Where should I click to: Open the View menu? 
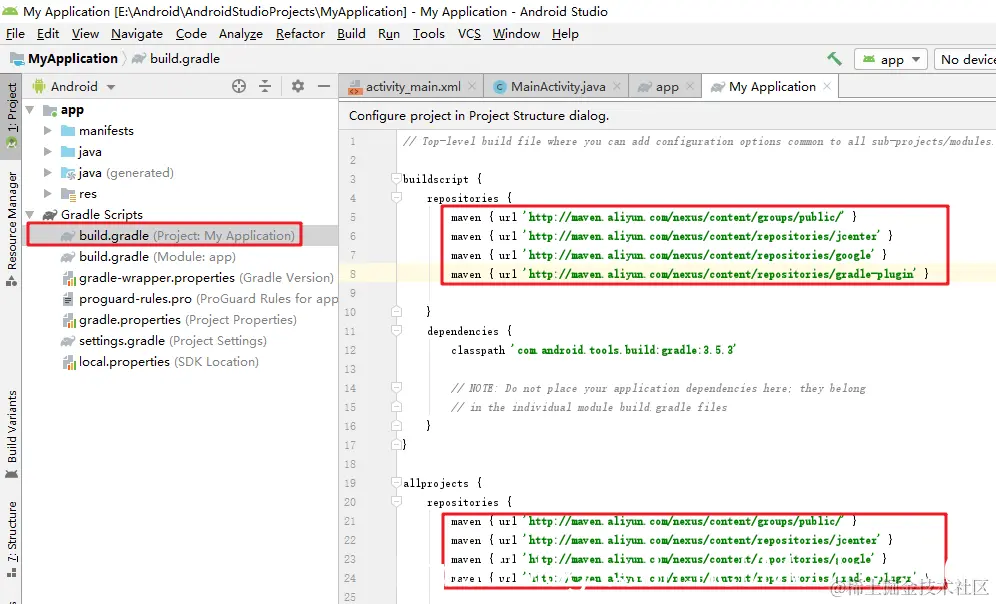tap(85, 34)
